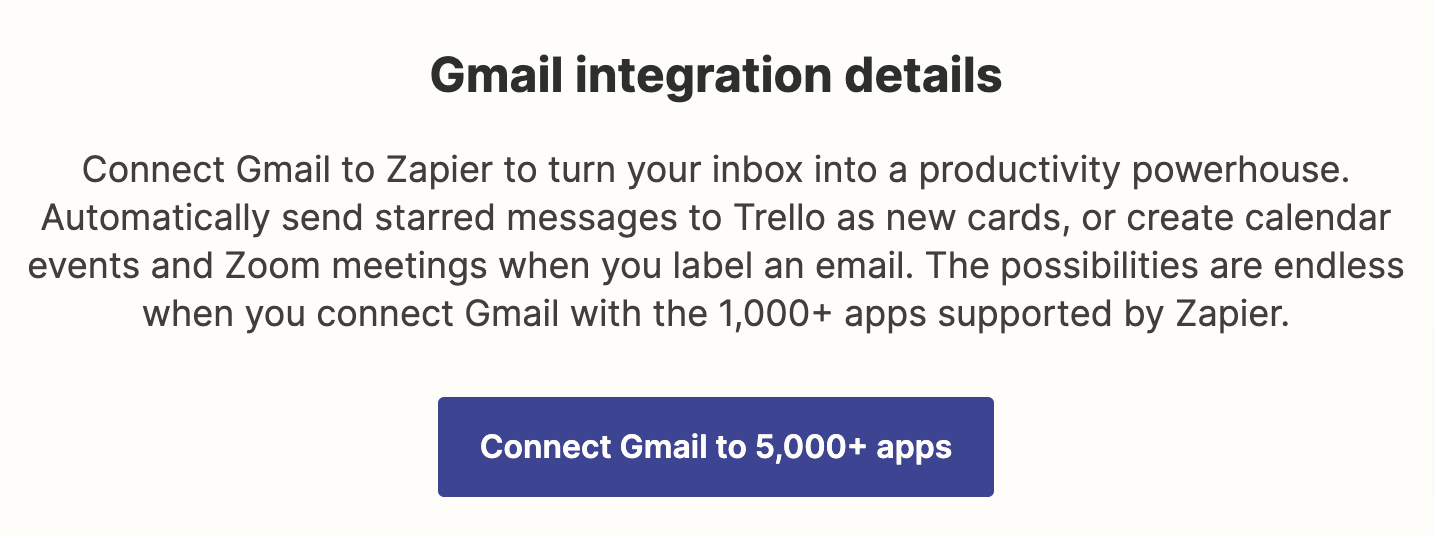Image resolution: width=1434 pixels, height=536 pixels.
Task: Click the word meetings in the description
Action: tap(399, 267)
